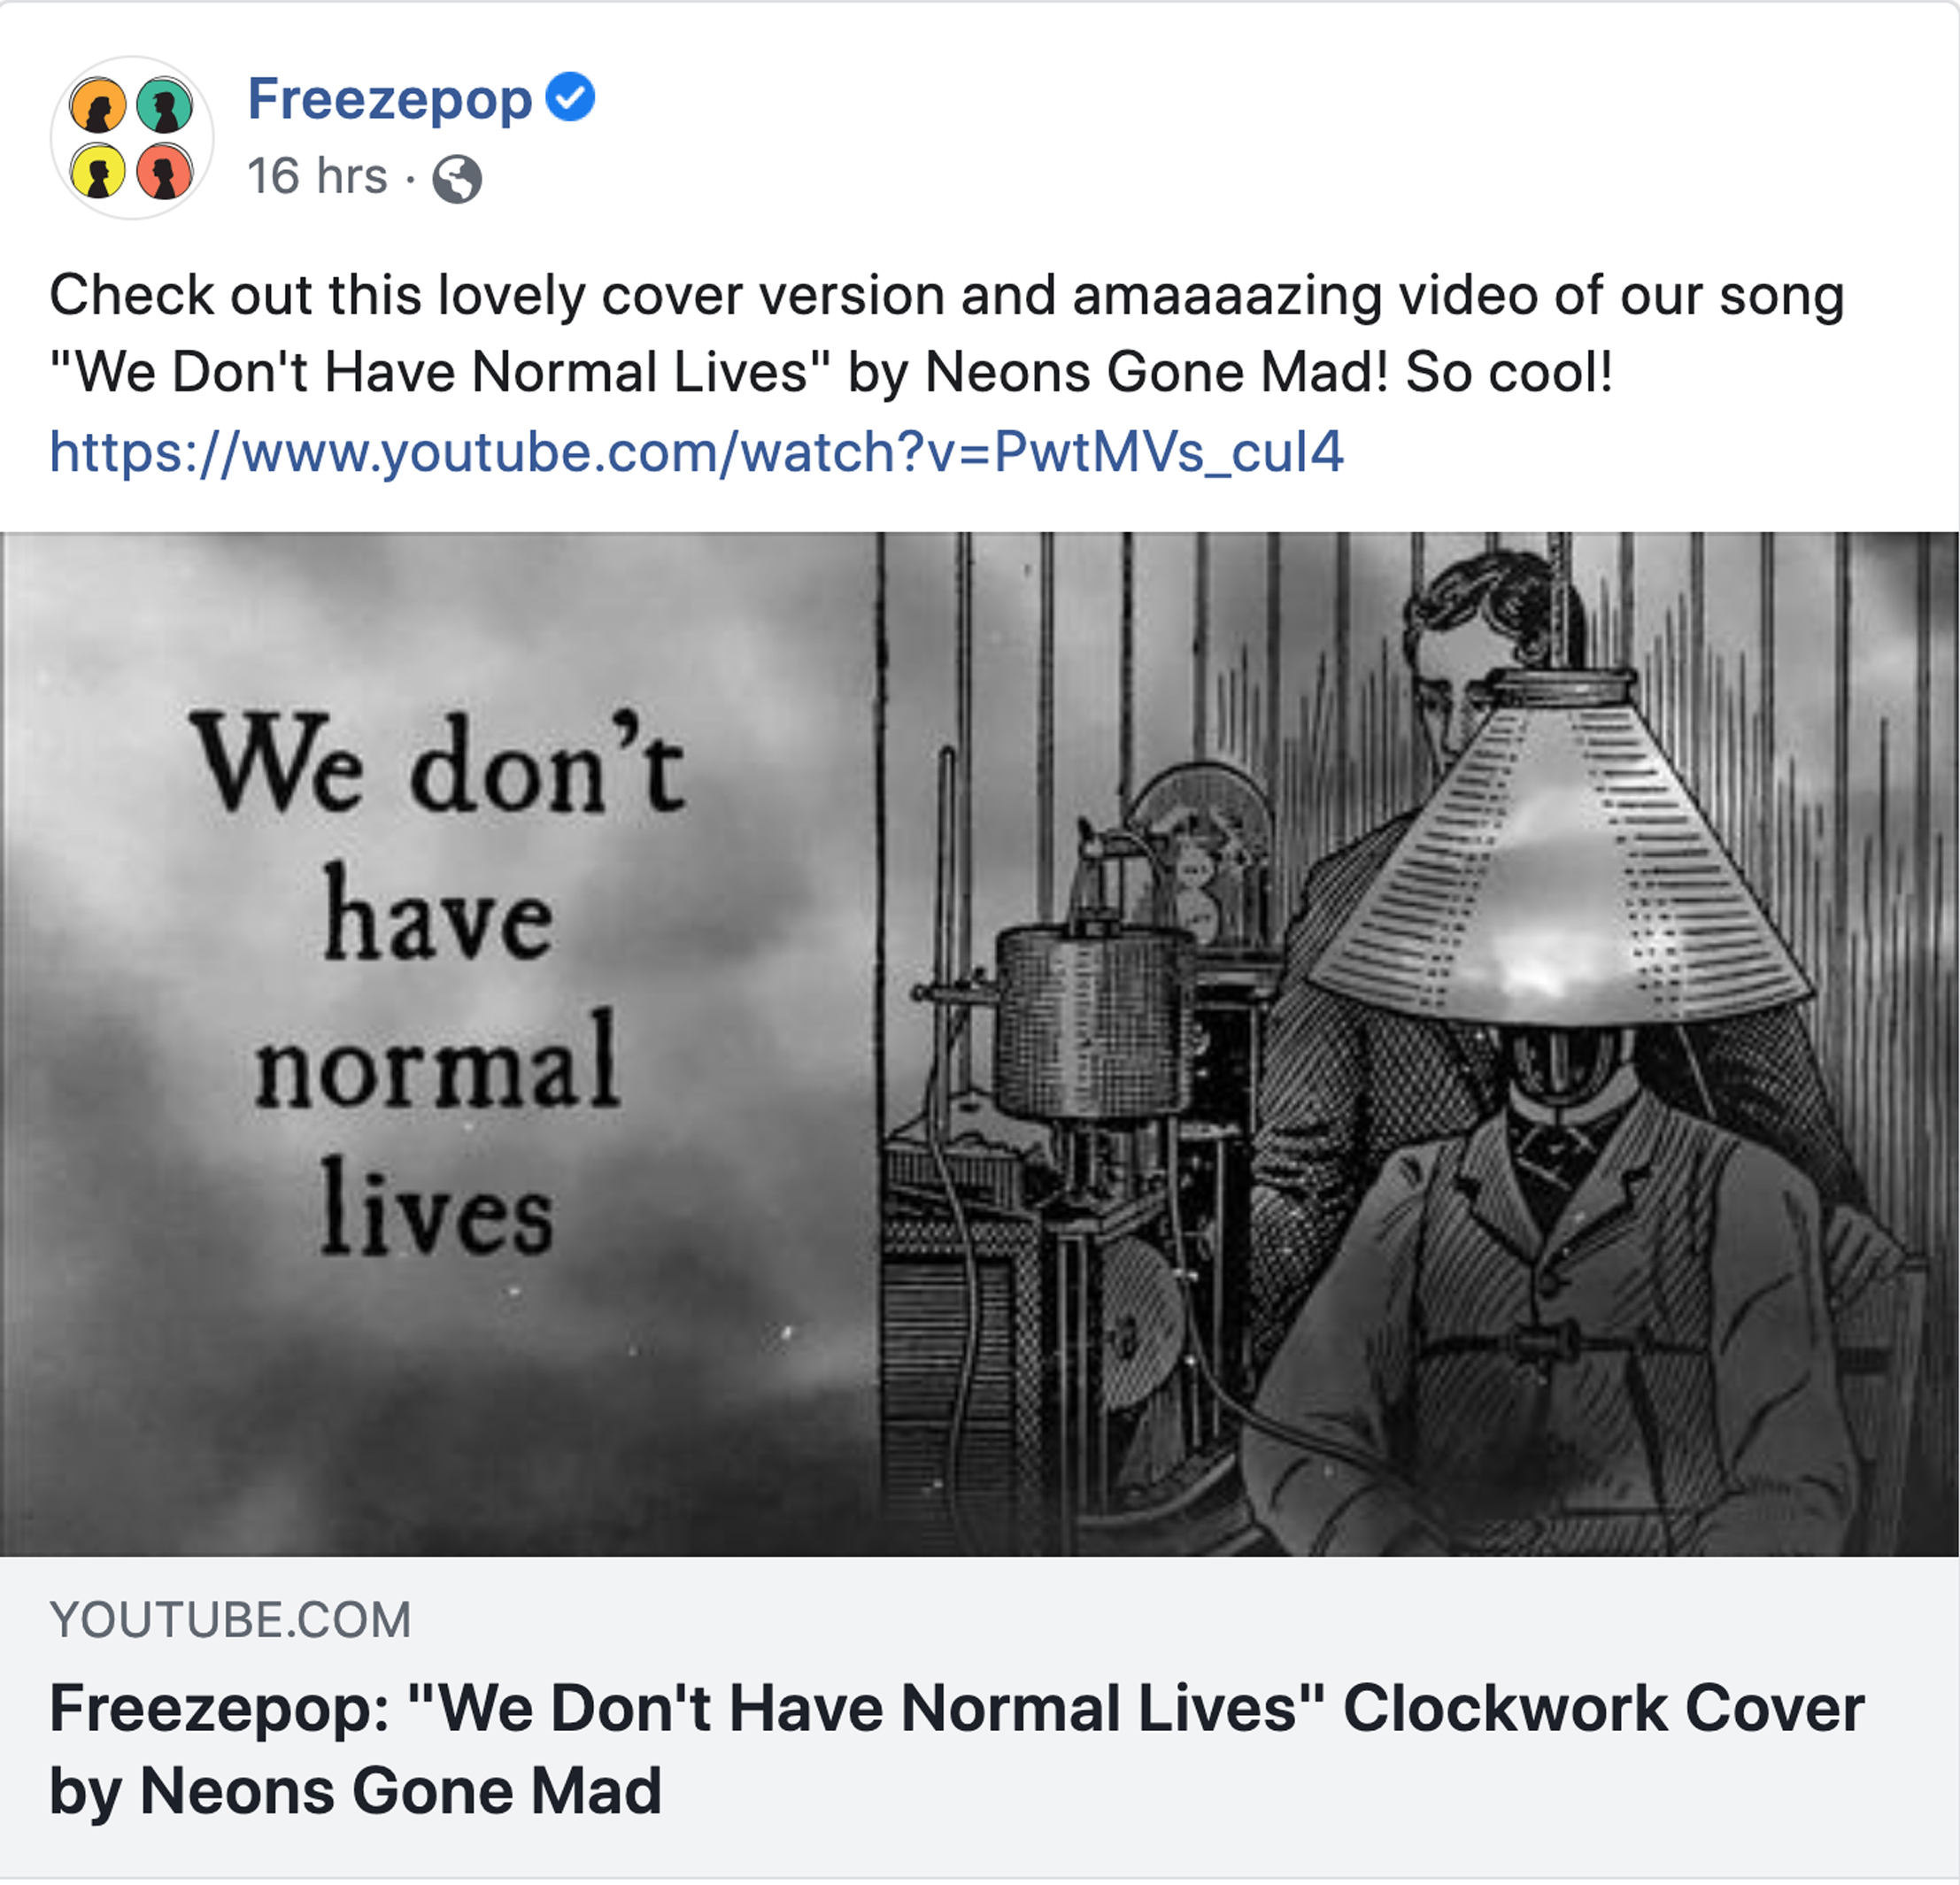The width and height of the screenshot is (1960, 1885).
Task: Click the YOUTUBE.COM source label
Action: click(231, 1620)
